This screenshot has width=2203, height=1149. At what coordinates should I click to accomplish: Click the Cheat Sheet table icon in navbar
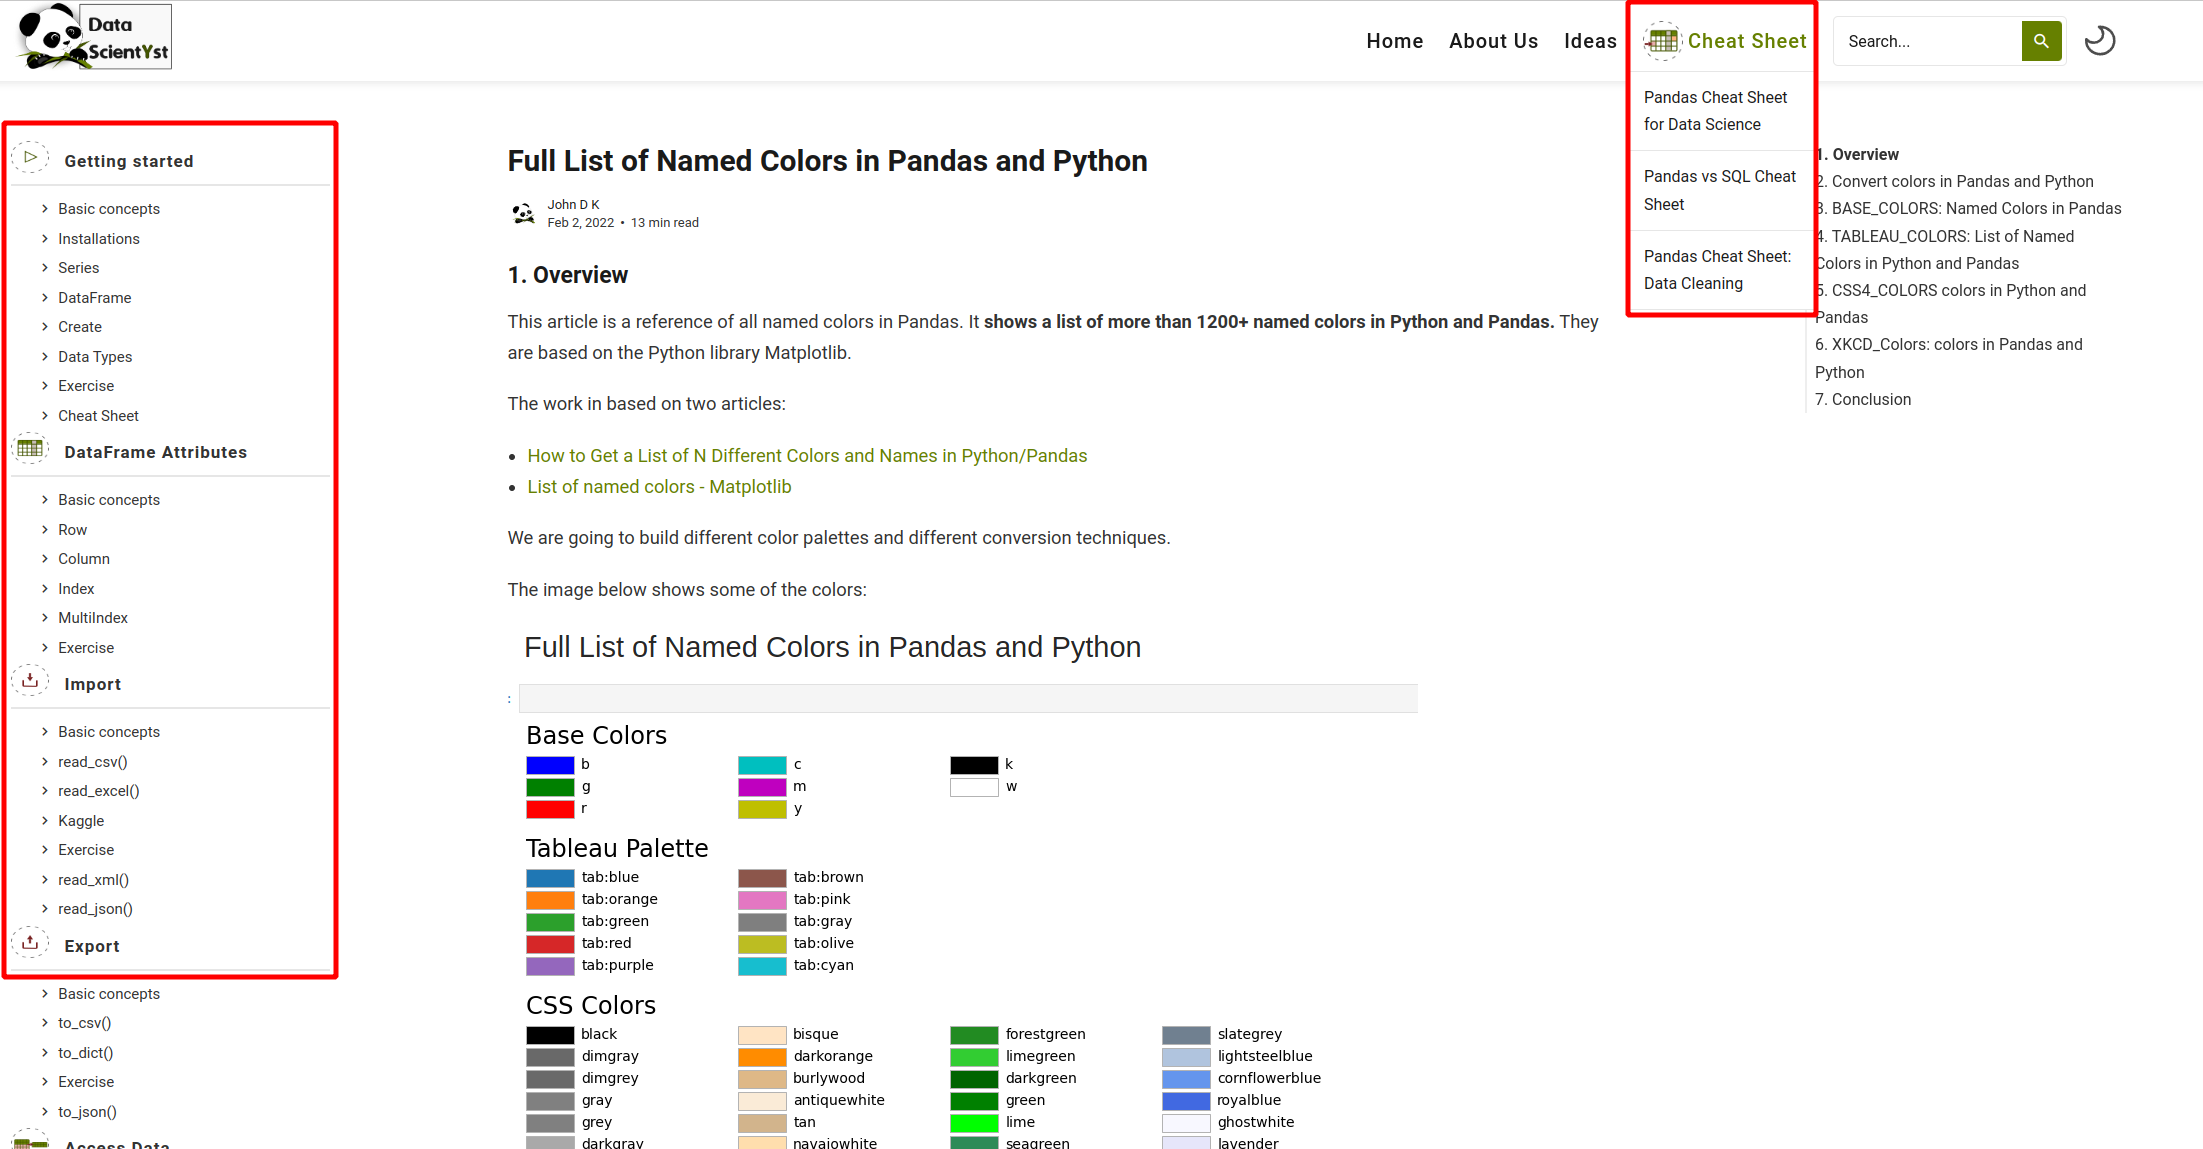click(1663, 41)
